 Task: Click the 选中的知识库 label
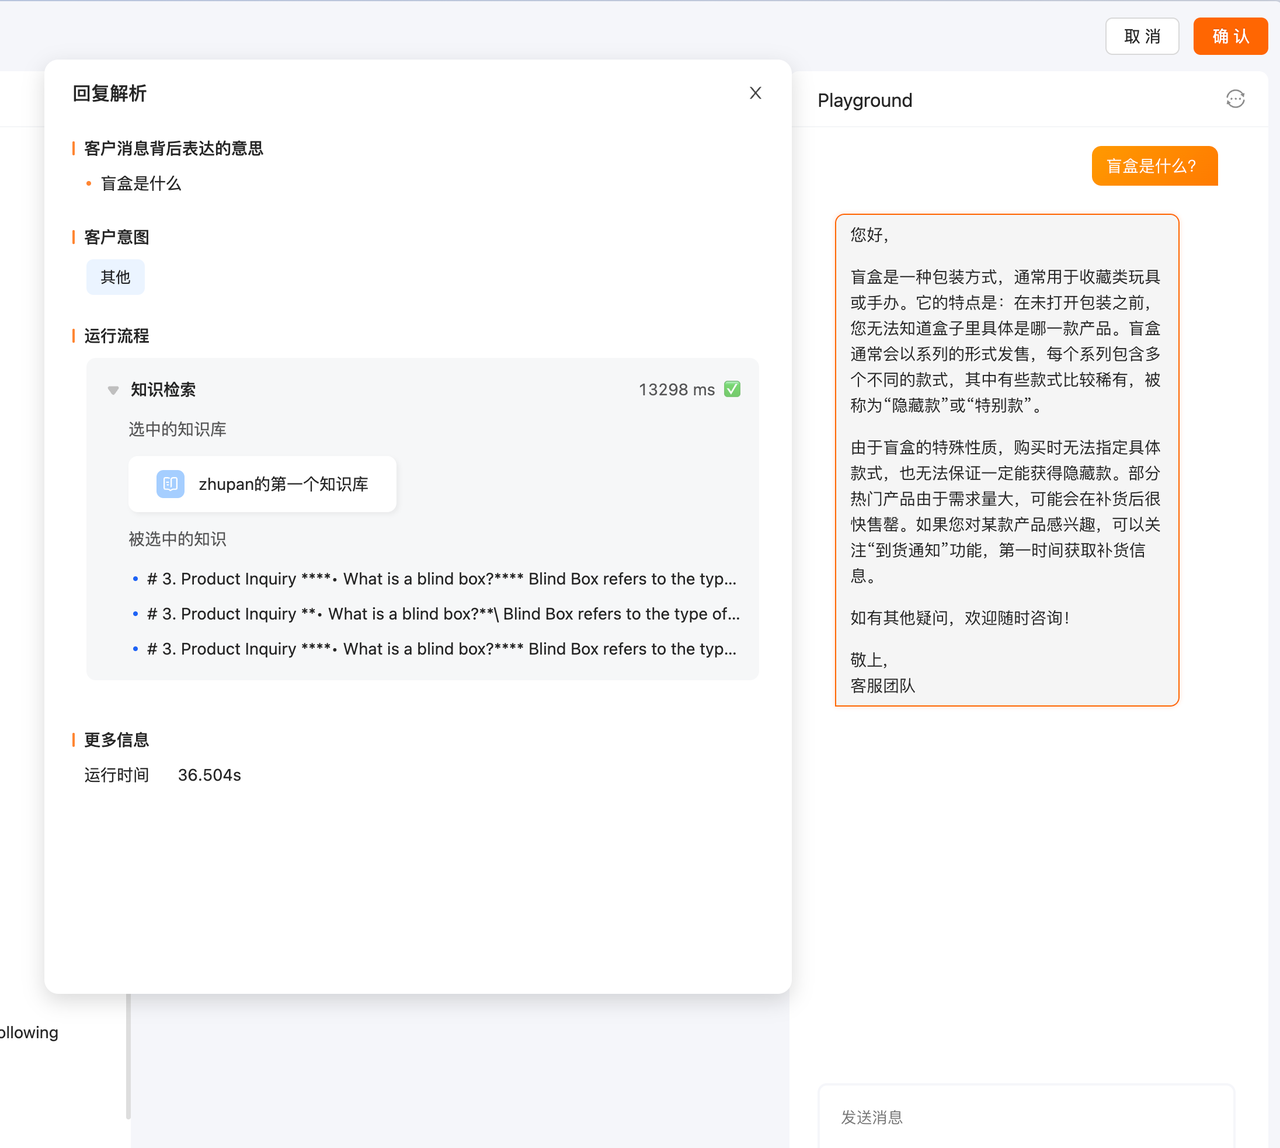pyautogui.click(x=177, y=429)
